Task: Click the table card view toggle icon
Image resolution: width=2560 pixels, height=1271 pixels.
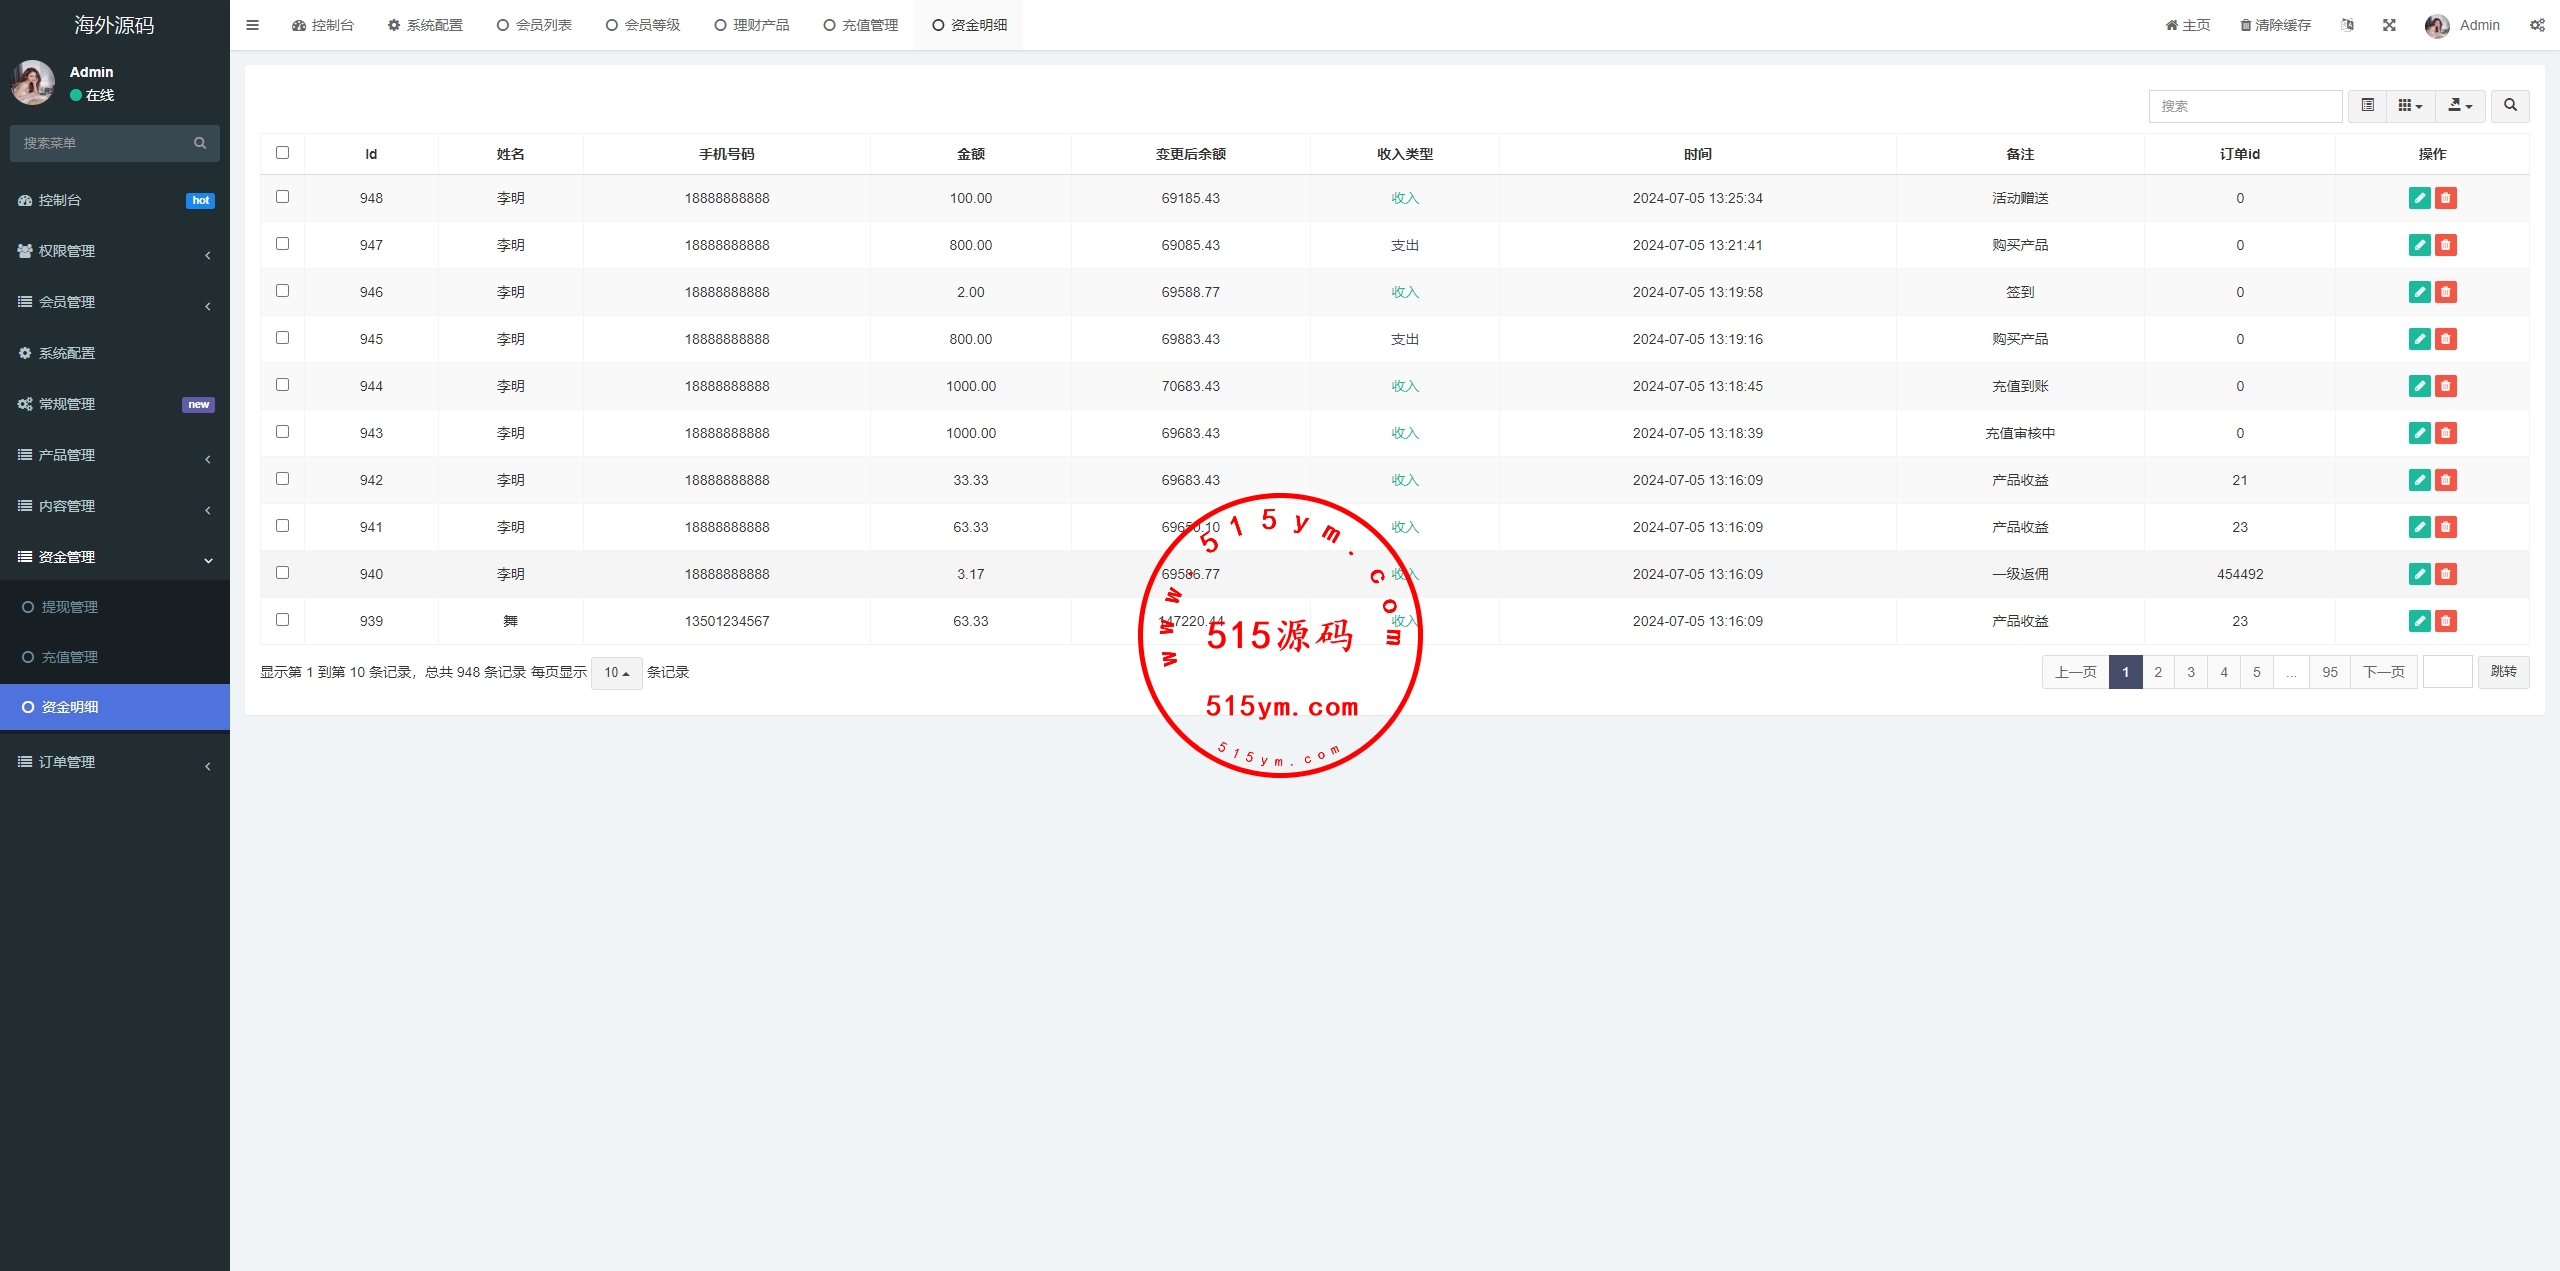Action: 2367,105
